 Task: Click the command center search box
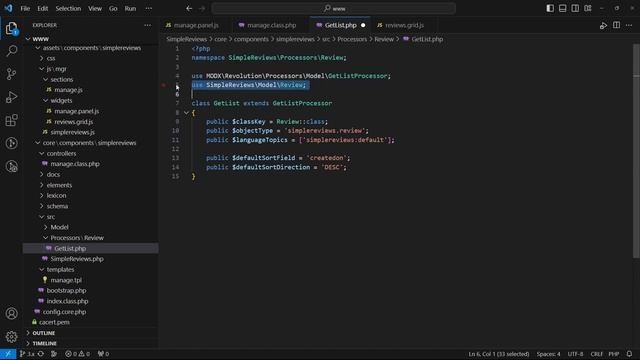coord(334,8)
